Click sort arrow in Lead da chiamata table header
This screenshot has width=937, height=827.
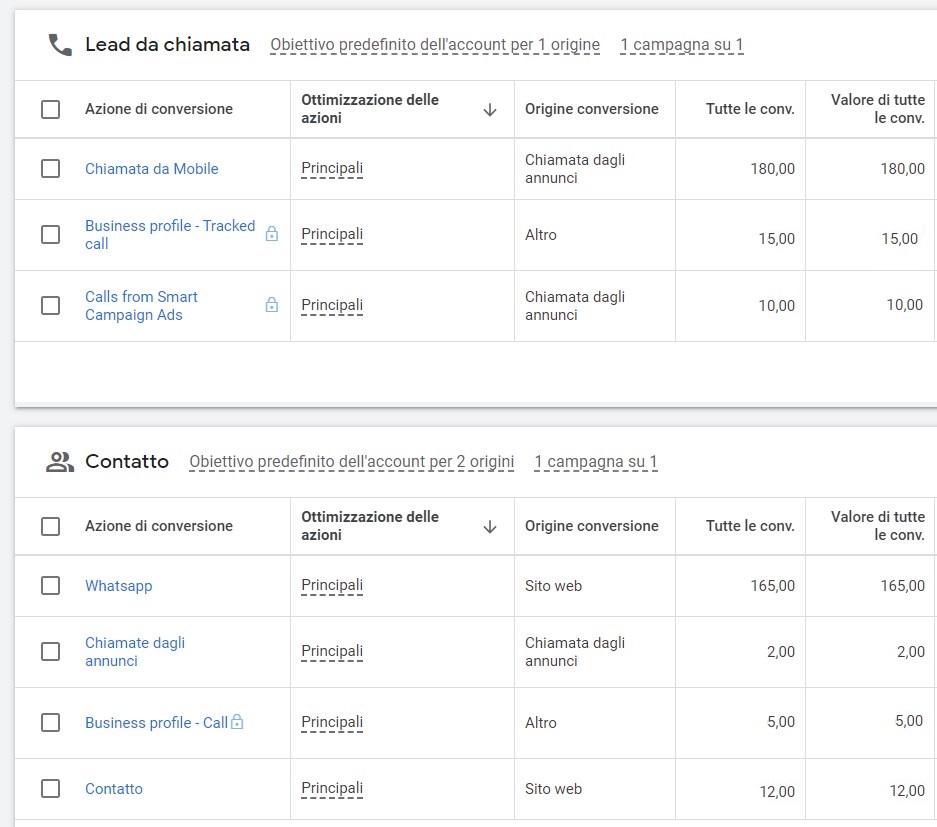click(490, 109)
